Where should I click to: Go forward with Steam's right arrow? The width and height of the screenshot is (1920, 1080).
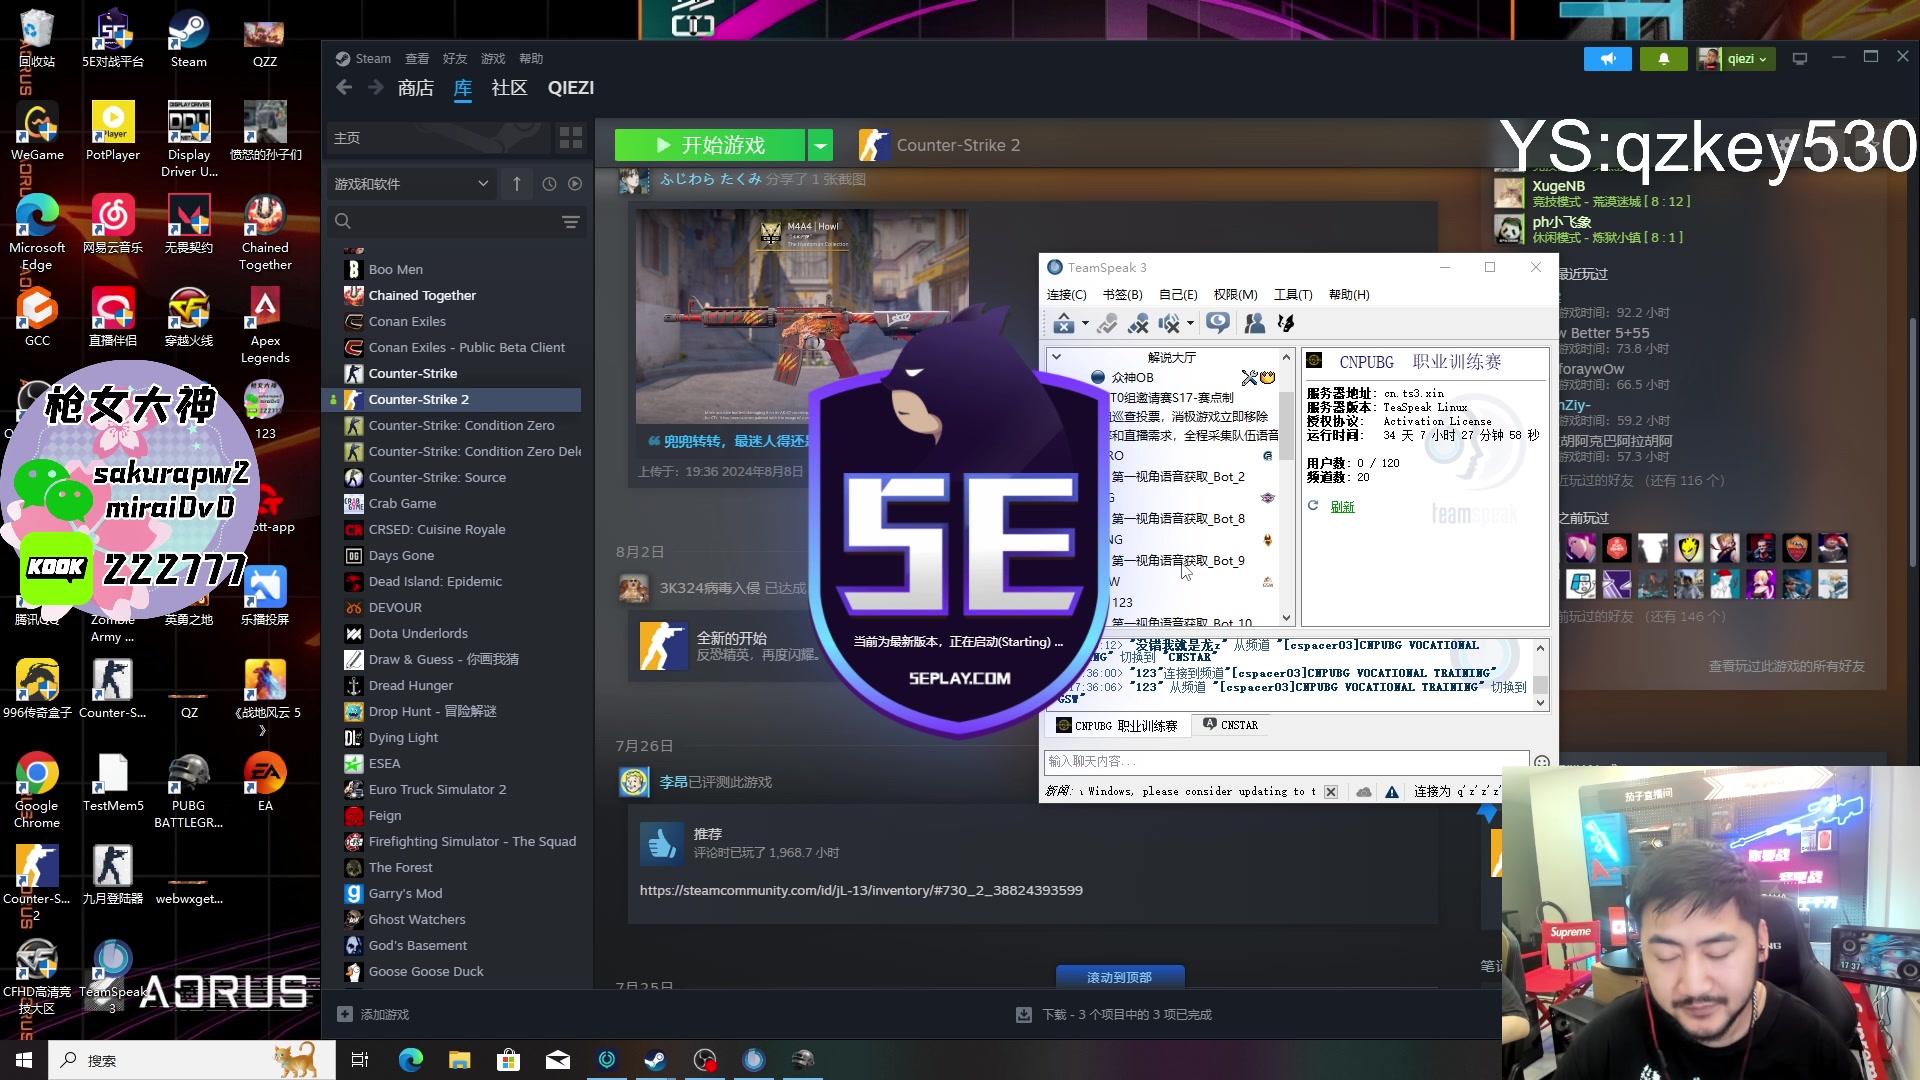click(x=376, y=88)
